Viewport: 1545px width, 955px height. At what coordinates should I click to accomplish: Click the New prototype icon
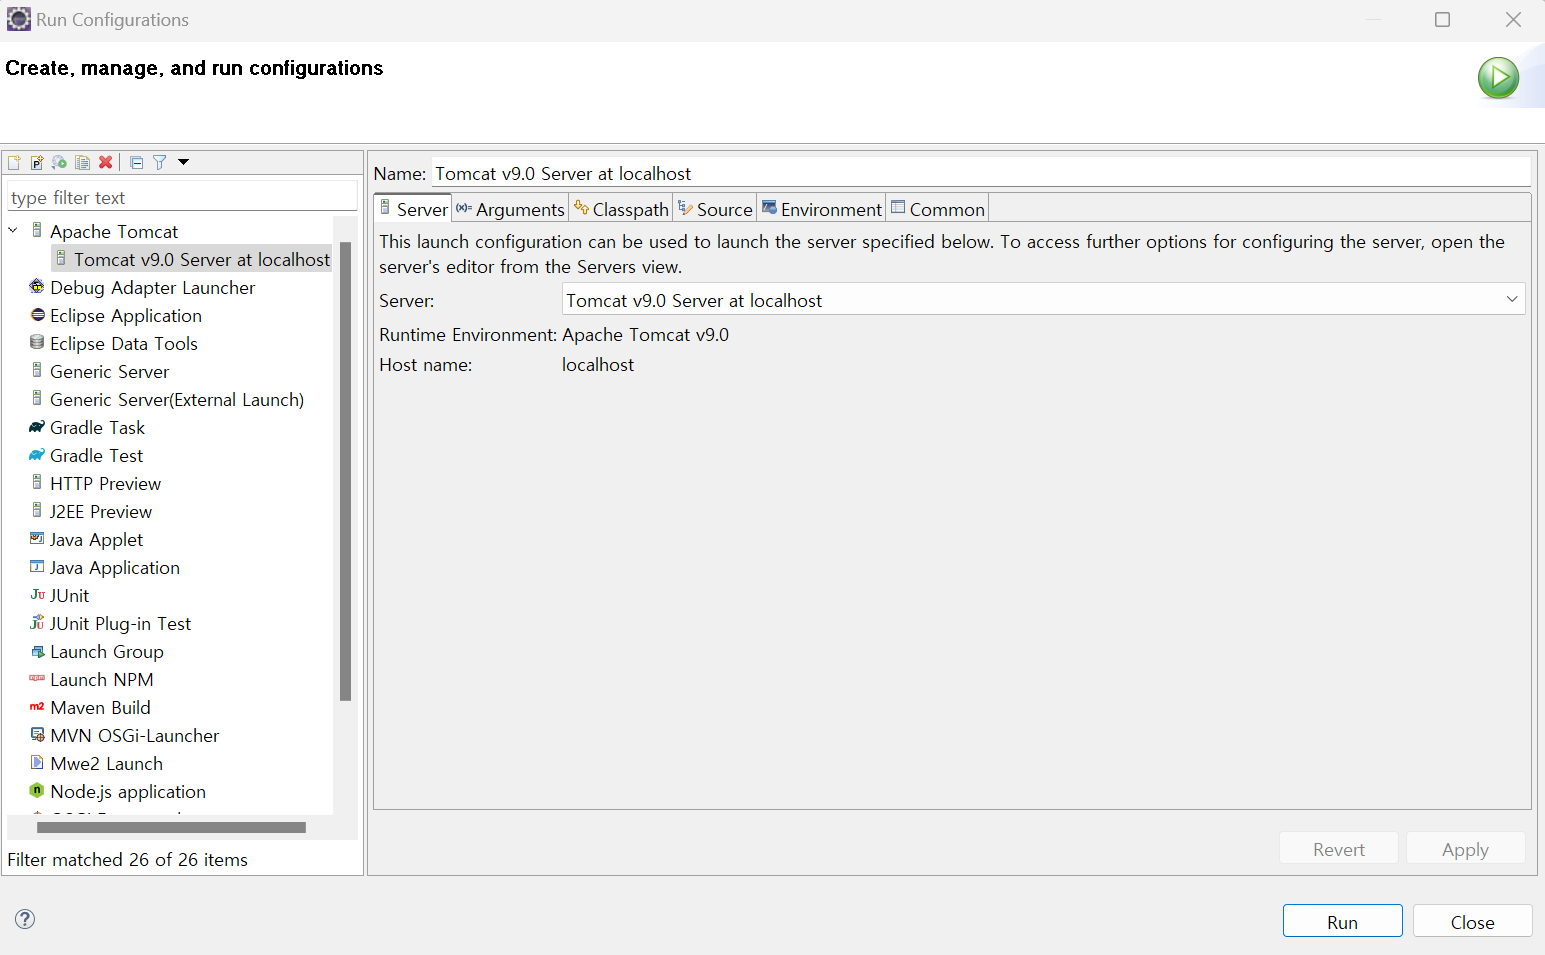pyautogui.click(x=37, y=162)
